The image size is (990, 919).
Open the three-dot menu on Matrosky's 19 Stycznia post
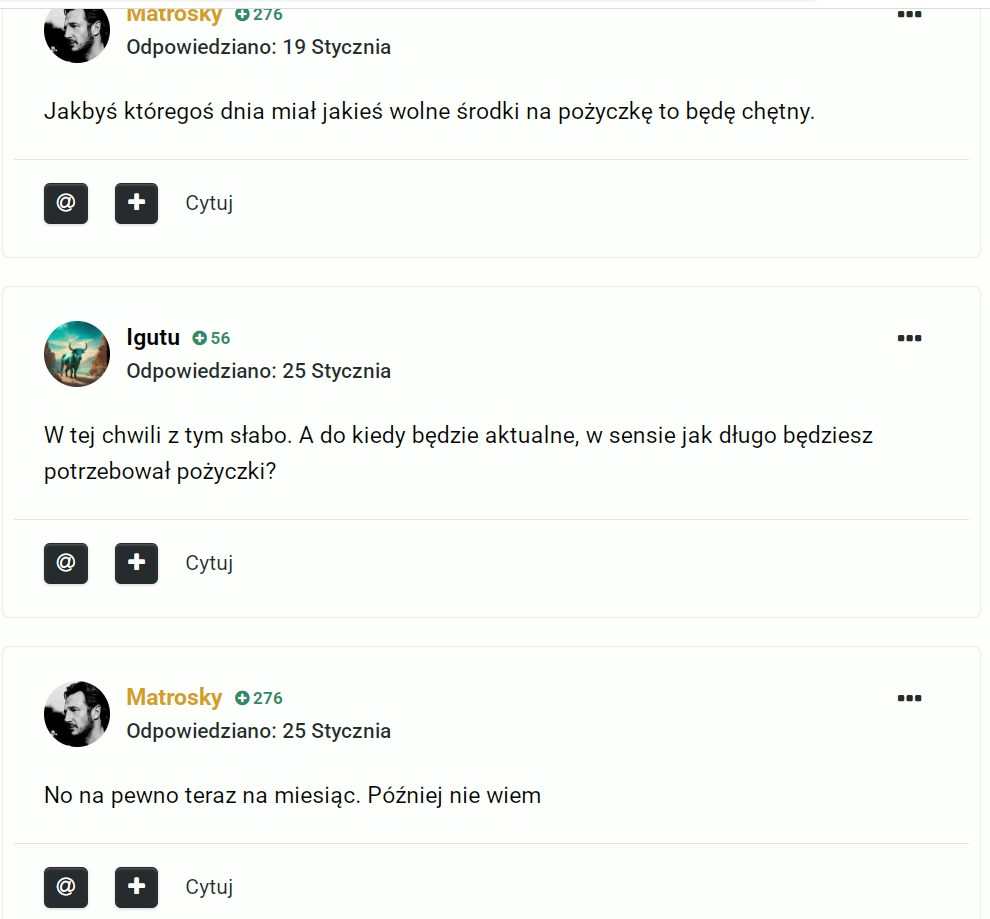(x=909, y=15)
